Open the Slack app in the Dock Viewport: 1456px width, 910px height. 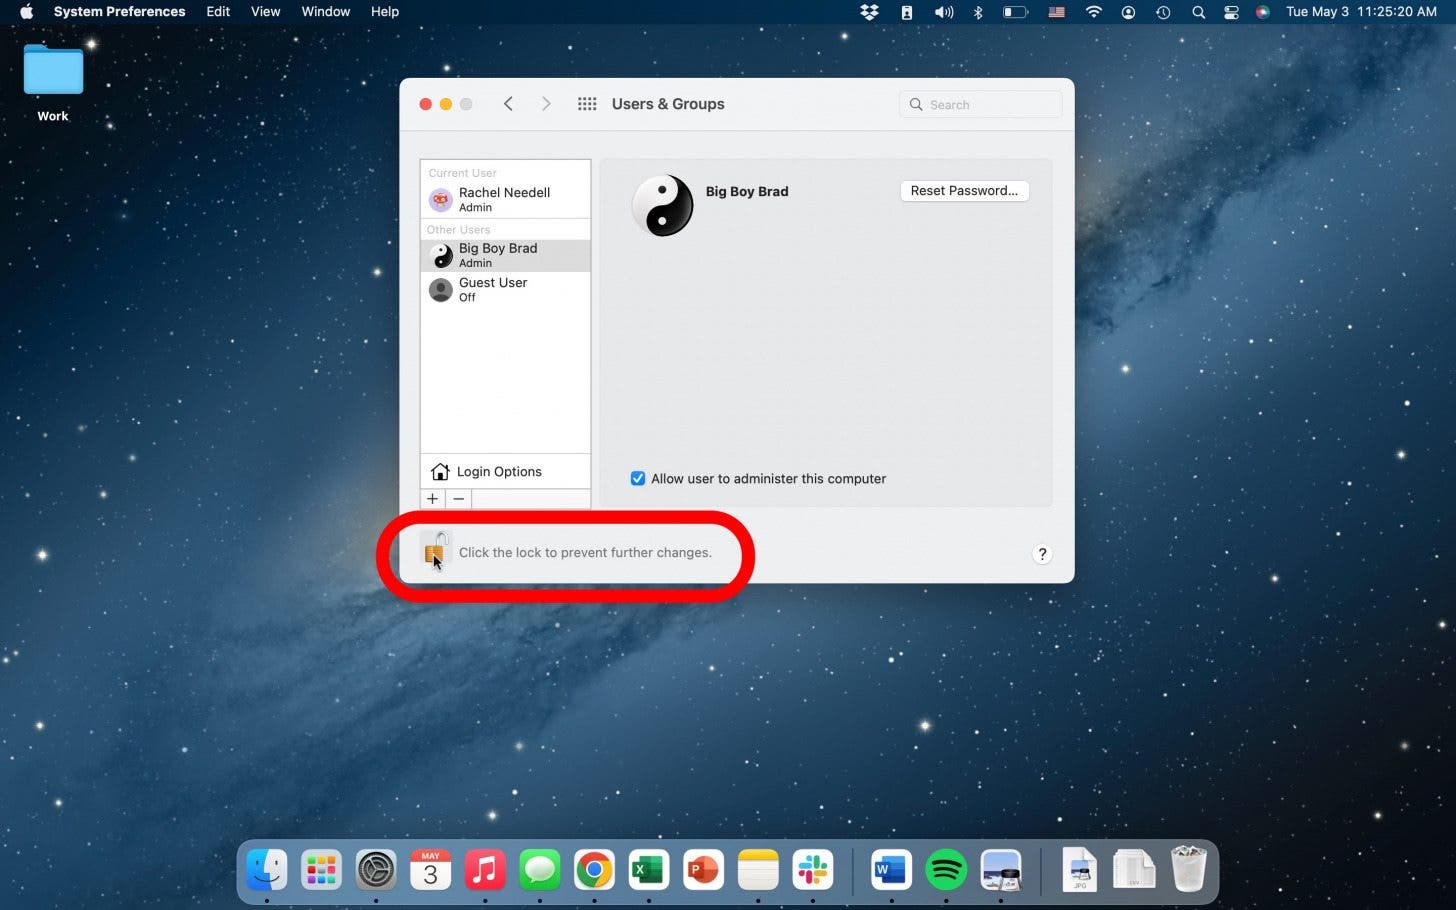pyautogui.click(x=812, y=870)
